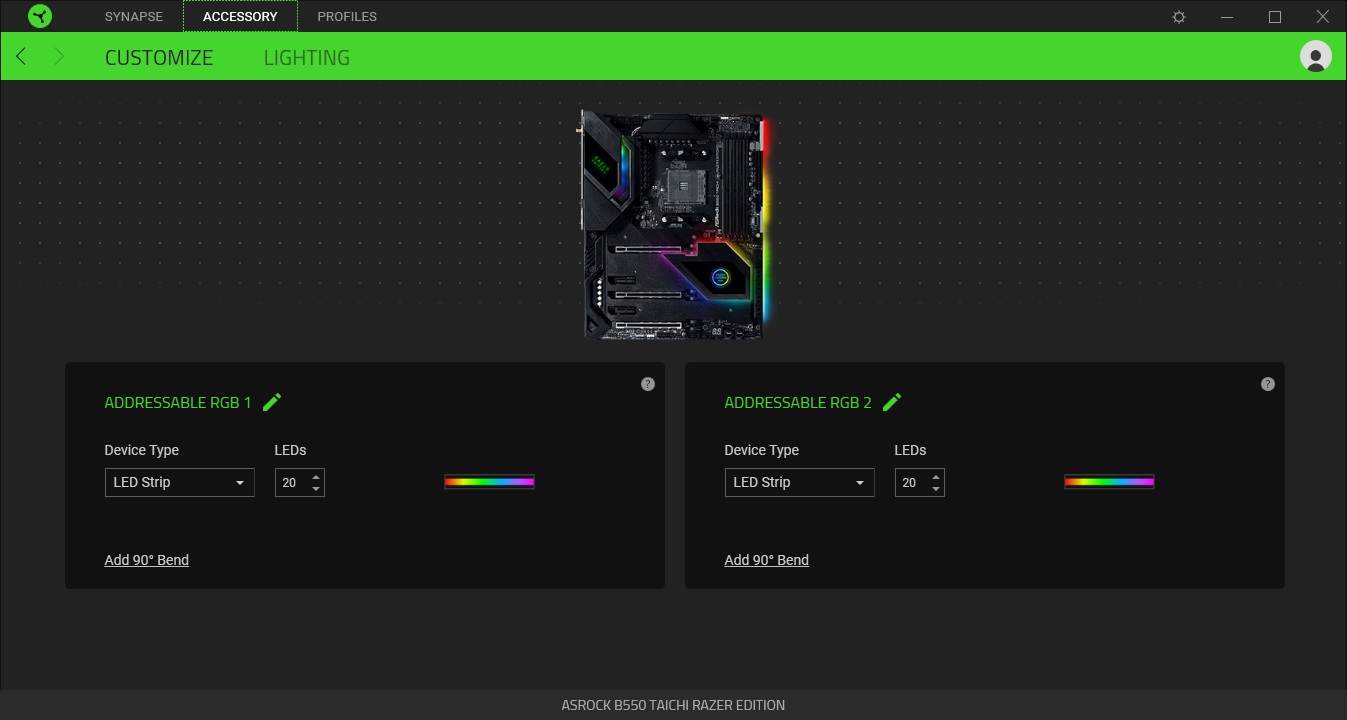
Task: Switch to the Lighting subtab
Action: [x=307, y=57]
